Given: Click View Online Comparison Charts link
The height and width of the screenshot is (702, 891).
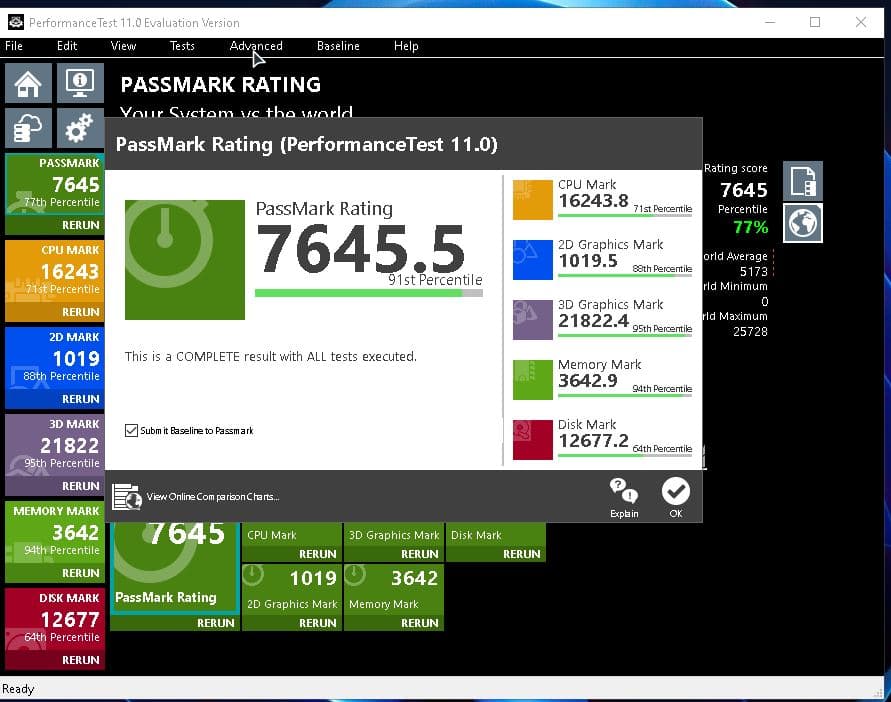Looking at the screenshot, I should coord(213,496).
